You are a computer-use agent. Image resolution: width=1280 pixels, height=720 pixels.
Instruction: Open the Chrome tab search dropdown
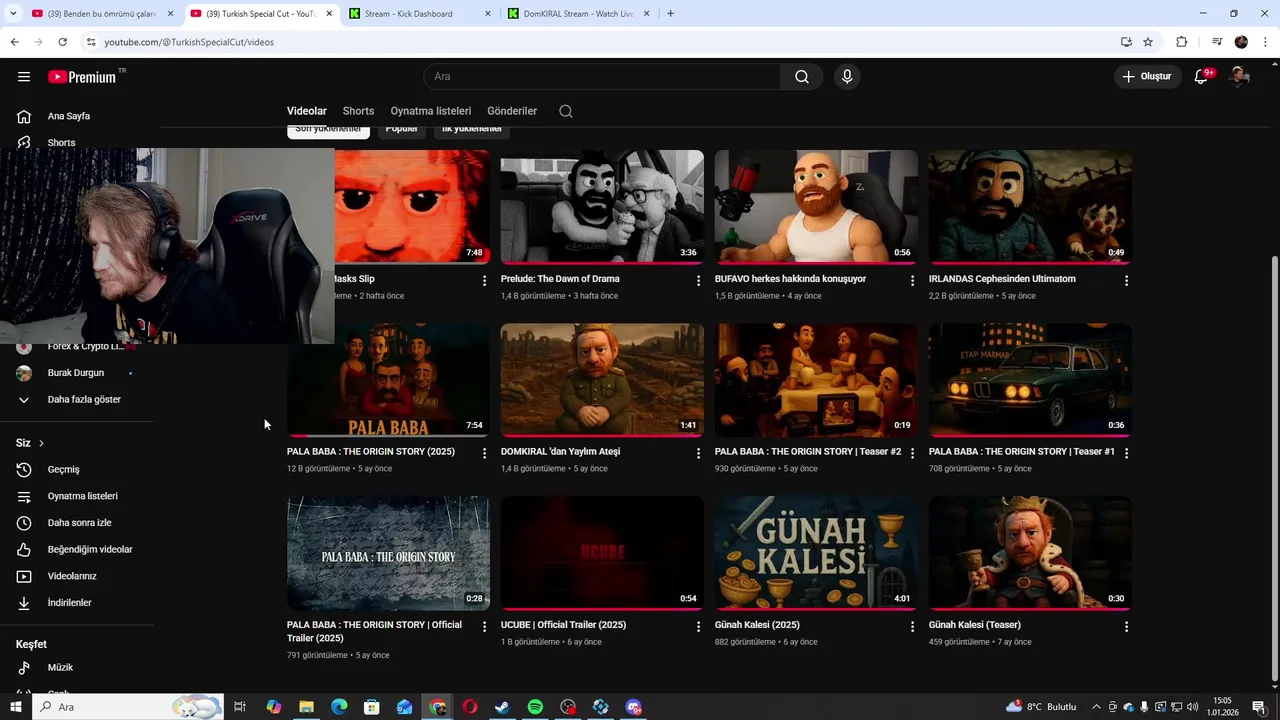pyautogui.click(x=11, y=14)
